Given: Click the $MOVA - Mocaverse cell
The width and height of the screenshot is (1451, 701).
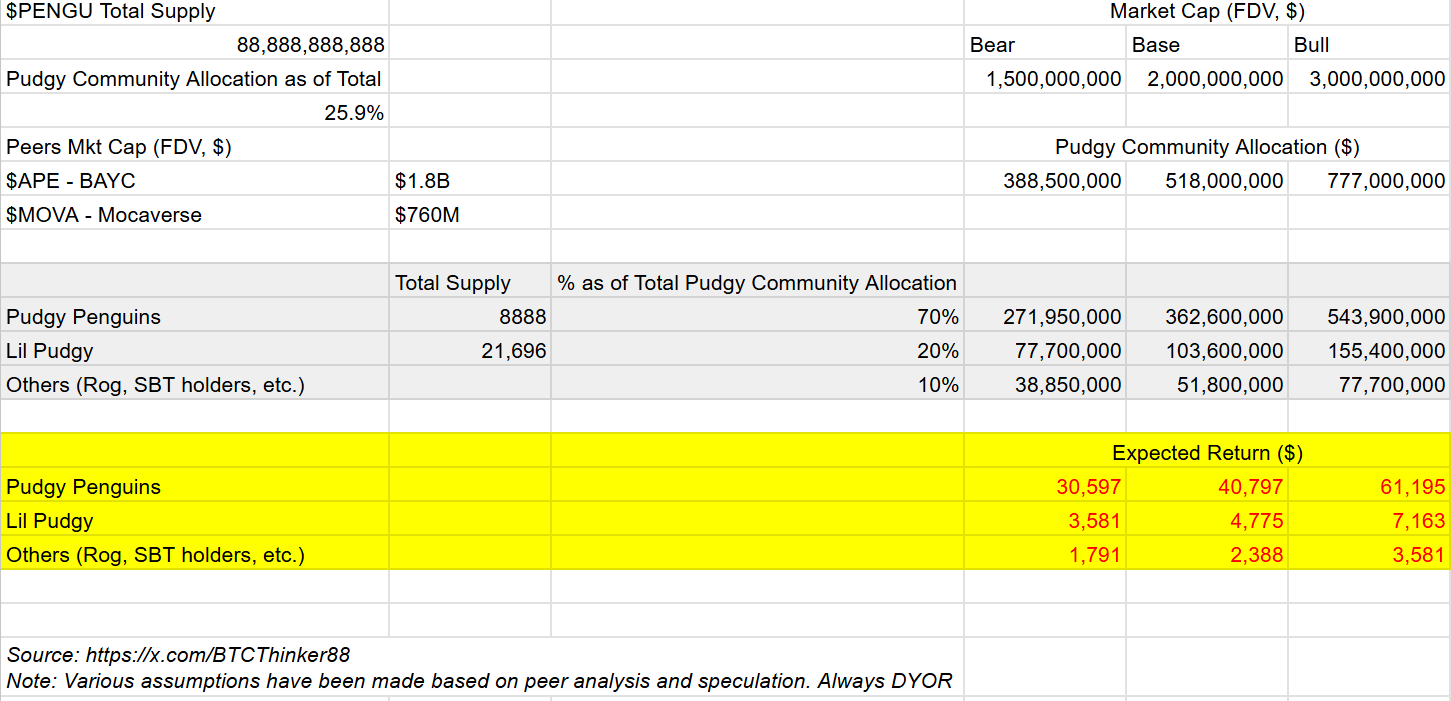Looking at the screenshot, I should (x=104, y=215).
